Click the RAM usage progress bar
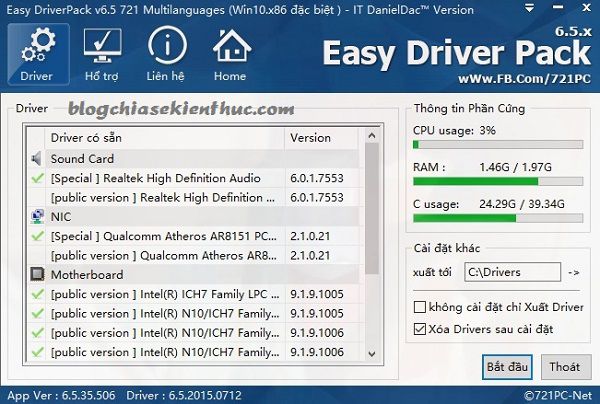This screenshot has width=600, height=404. coord(498,181)
